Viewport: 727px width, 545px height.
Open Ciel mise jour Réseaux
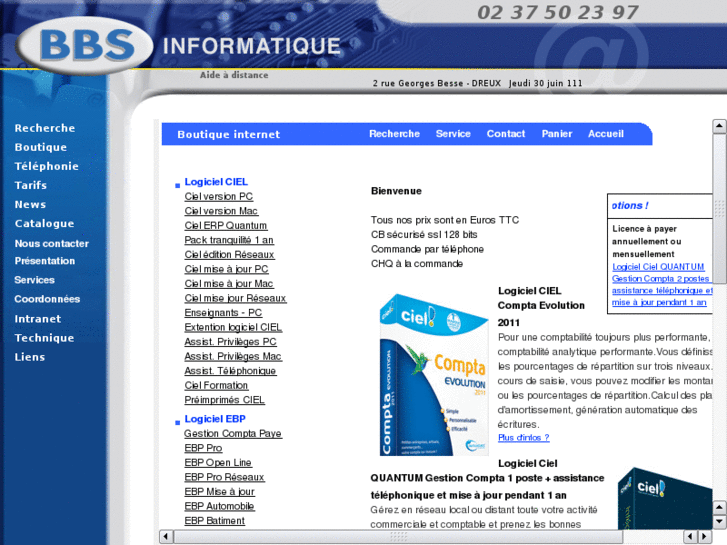pos(236,298)
